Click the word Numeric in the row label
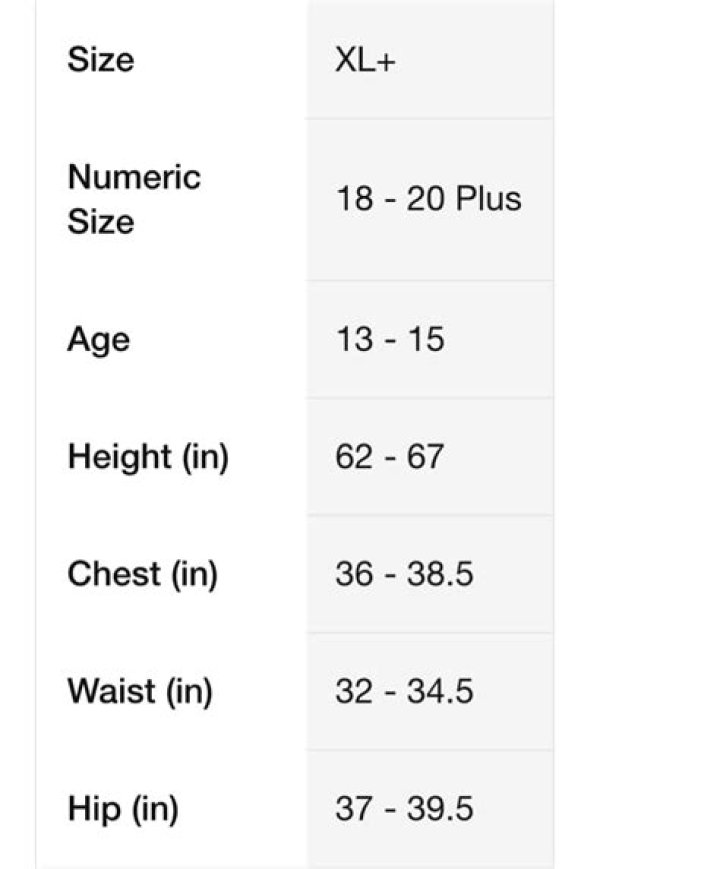 [134, 178]
